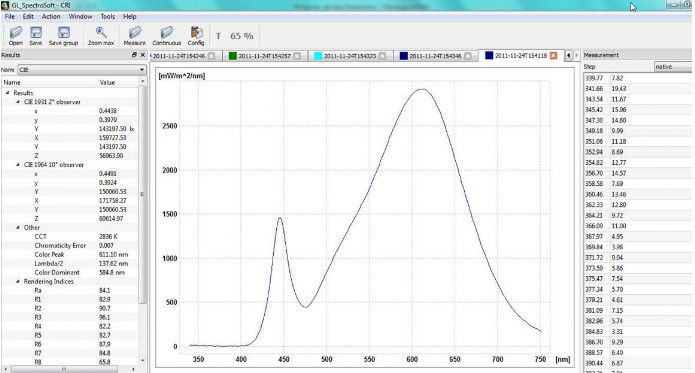Screen dimensions: 695x373
Task: Click the cyan swatch on 2011-11-24T154323 tab
Action: 318,56
